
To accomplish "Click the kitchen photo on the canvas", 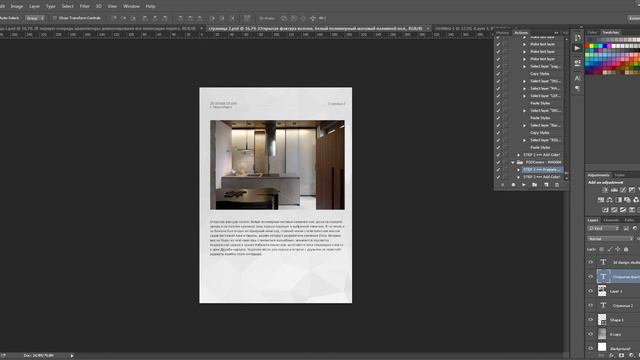I will pos(277,164).
